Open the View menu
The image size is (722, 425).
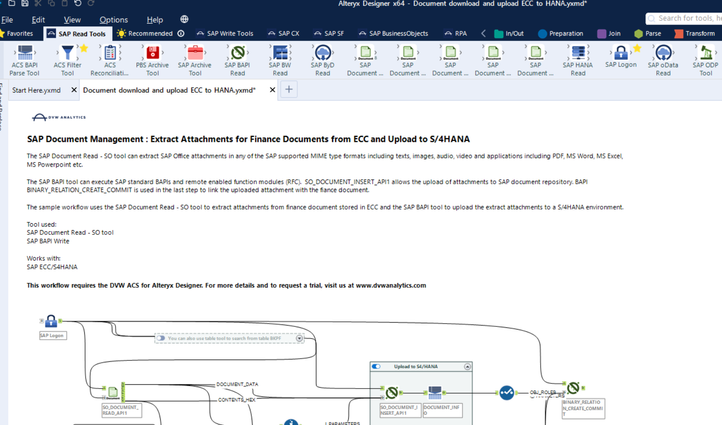(72, 20)
